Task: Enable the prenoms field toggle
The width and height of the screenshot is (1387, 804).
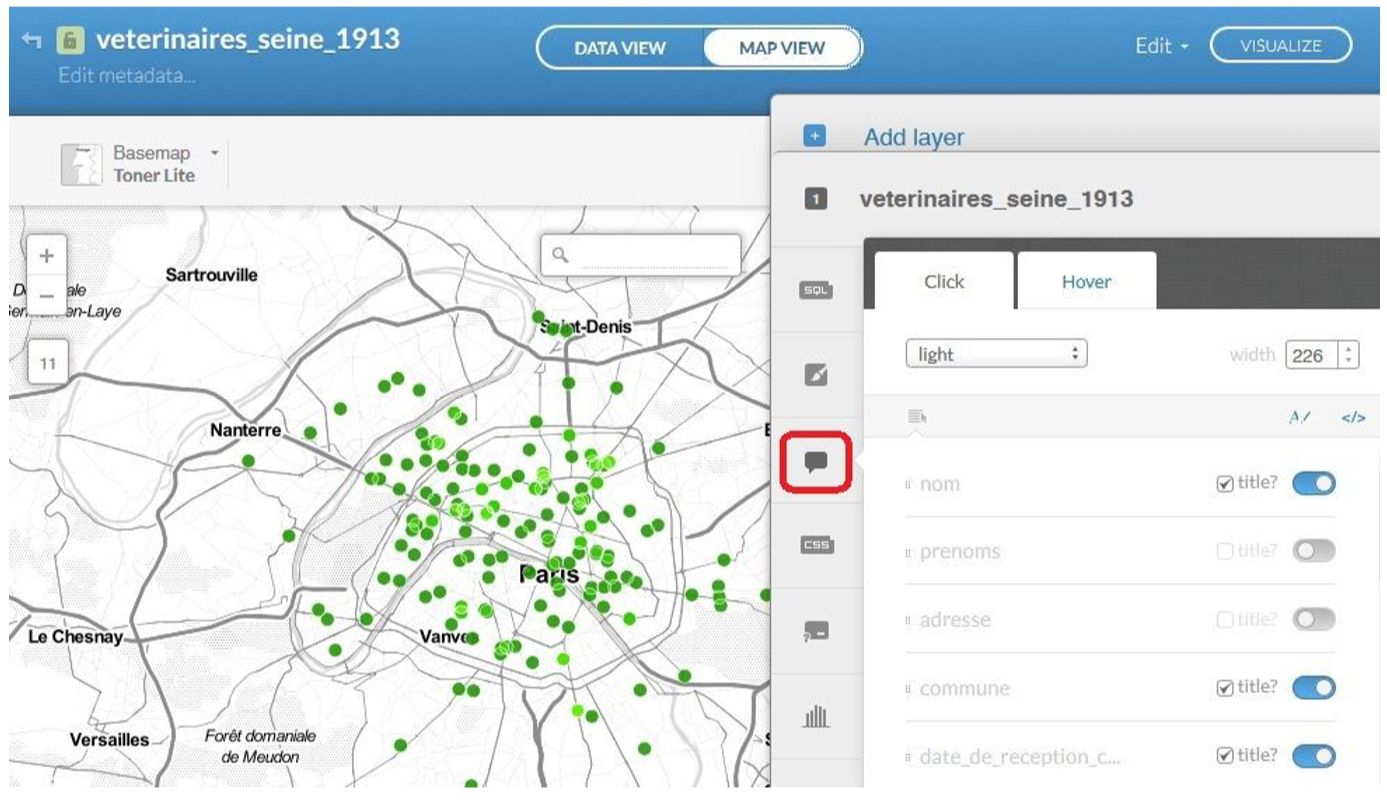Action: tap(1313, 551)
